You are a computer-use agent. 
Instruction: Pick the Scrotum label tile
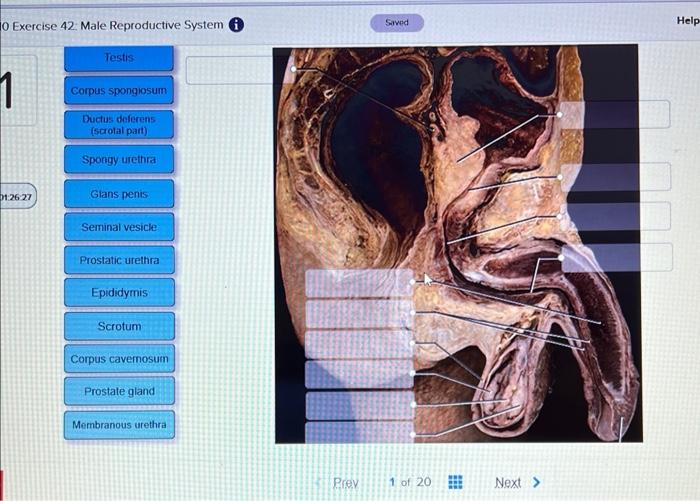pyautogui.click(x=120, y=326)
